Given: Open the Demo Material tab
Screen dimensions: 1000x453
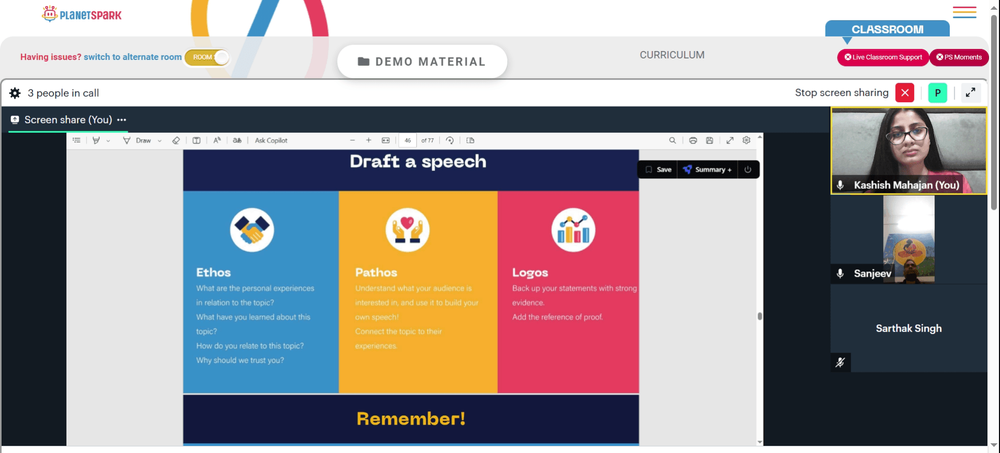Looking at the screenshot, I should (x=422, y=62).
